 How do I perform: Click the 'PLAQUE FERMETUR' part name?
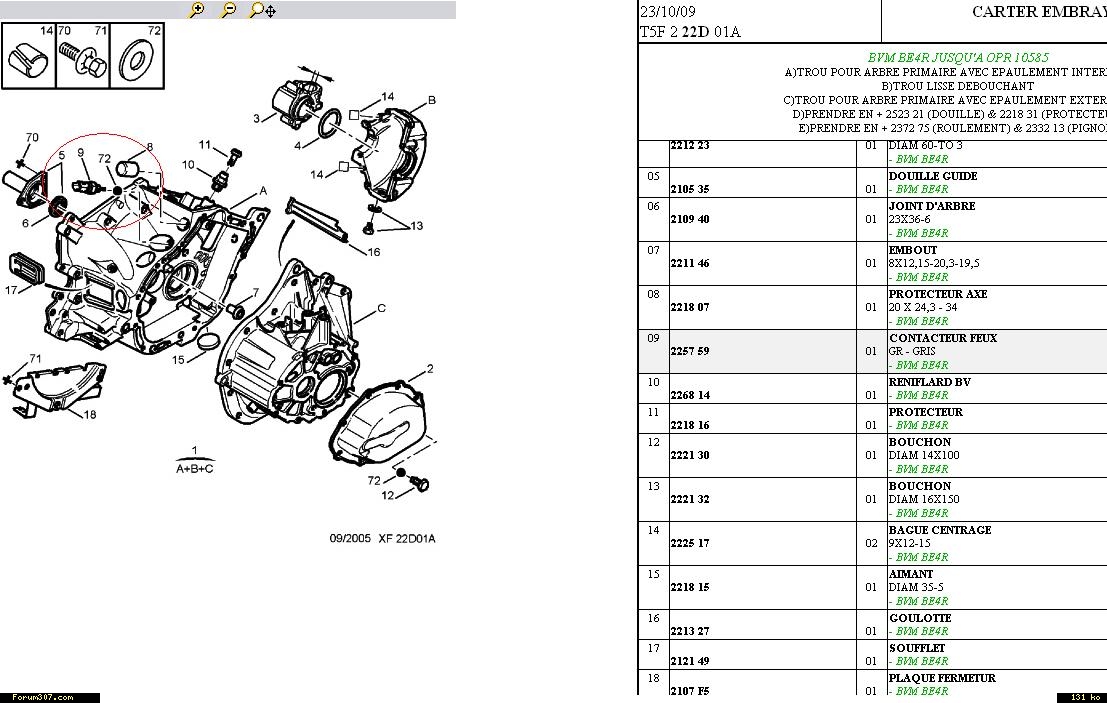coord(942,678)
